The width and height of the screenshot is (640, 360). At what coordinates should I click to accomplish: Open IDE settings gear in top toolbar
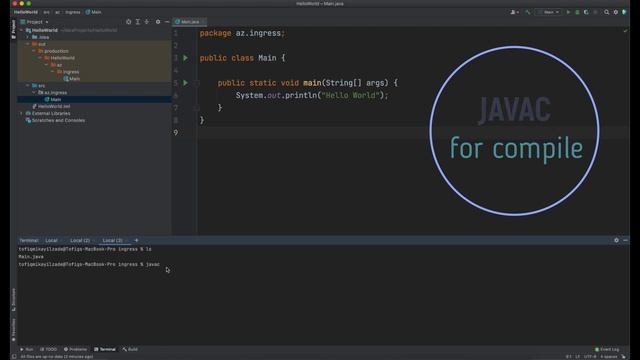[616, 12]
